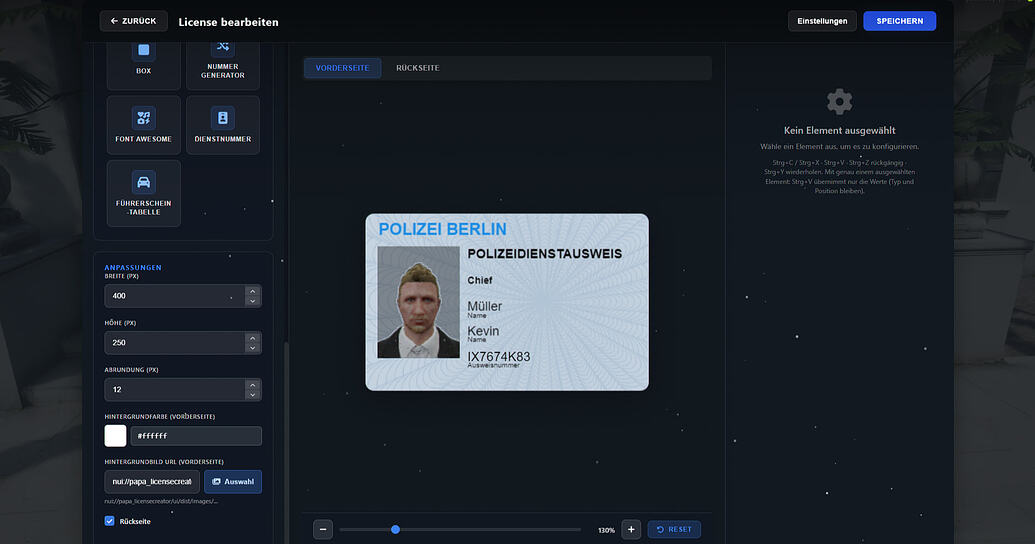Screen dimensions: 1035x544
Task: Click the 130% zoom readout
Action: [x=606, y=530]
